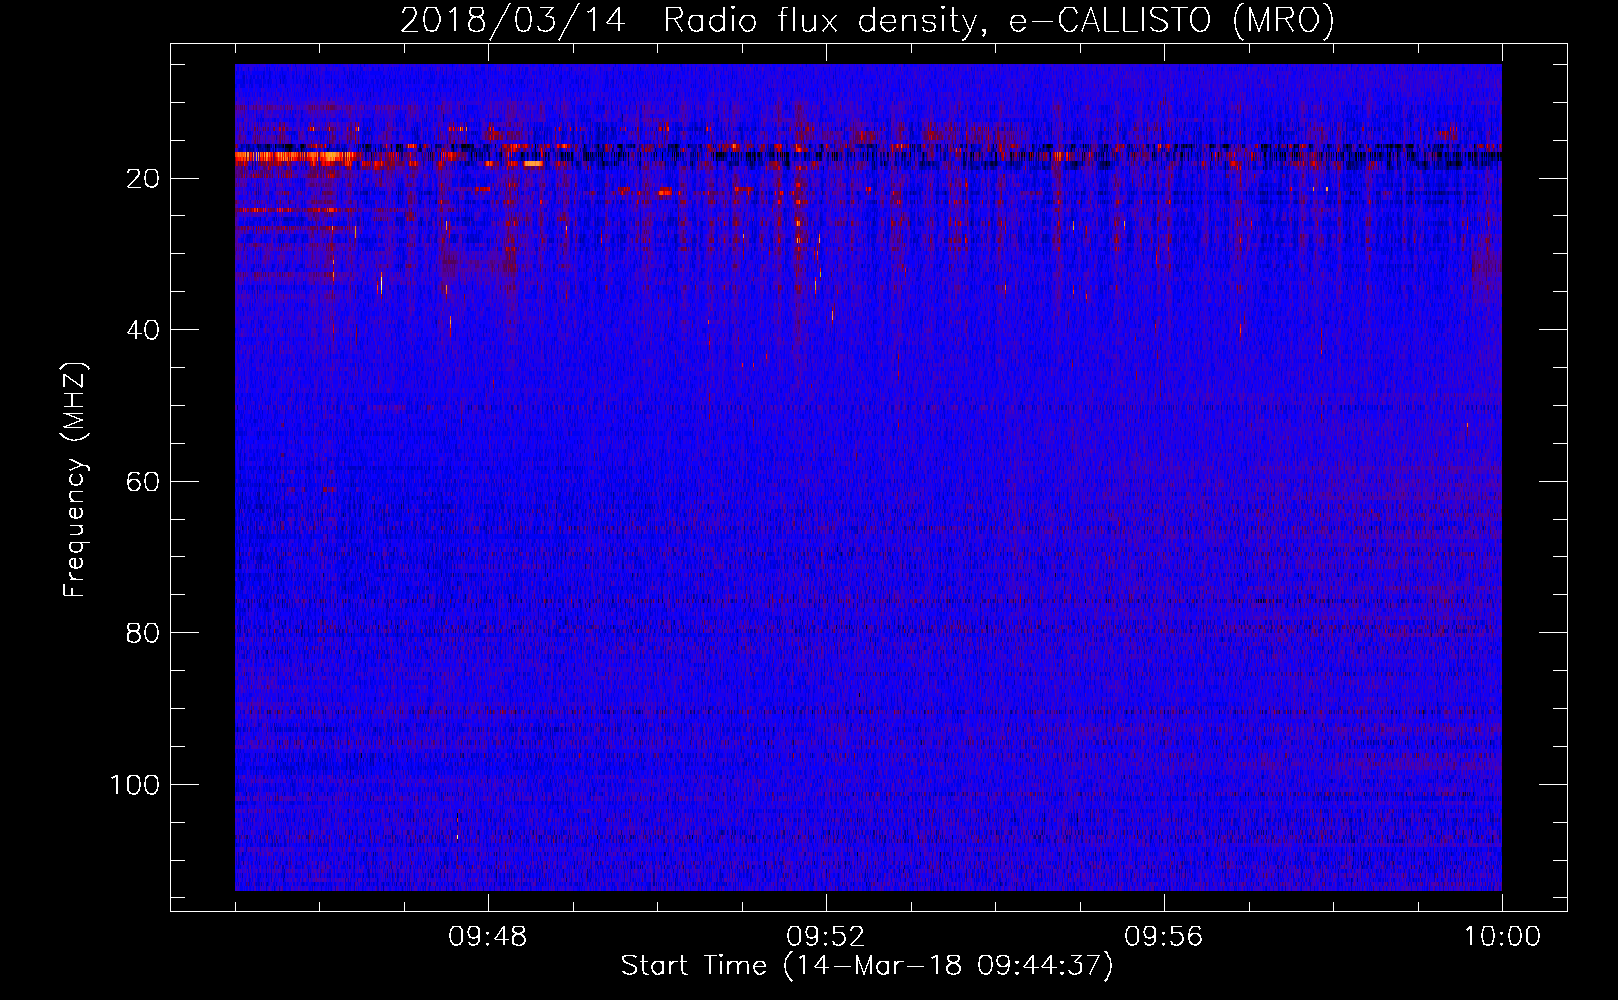Click the 09:48 time tick label
This screenshot has width=1618, height=1000.
[x=488, y=937]
